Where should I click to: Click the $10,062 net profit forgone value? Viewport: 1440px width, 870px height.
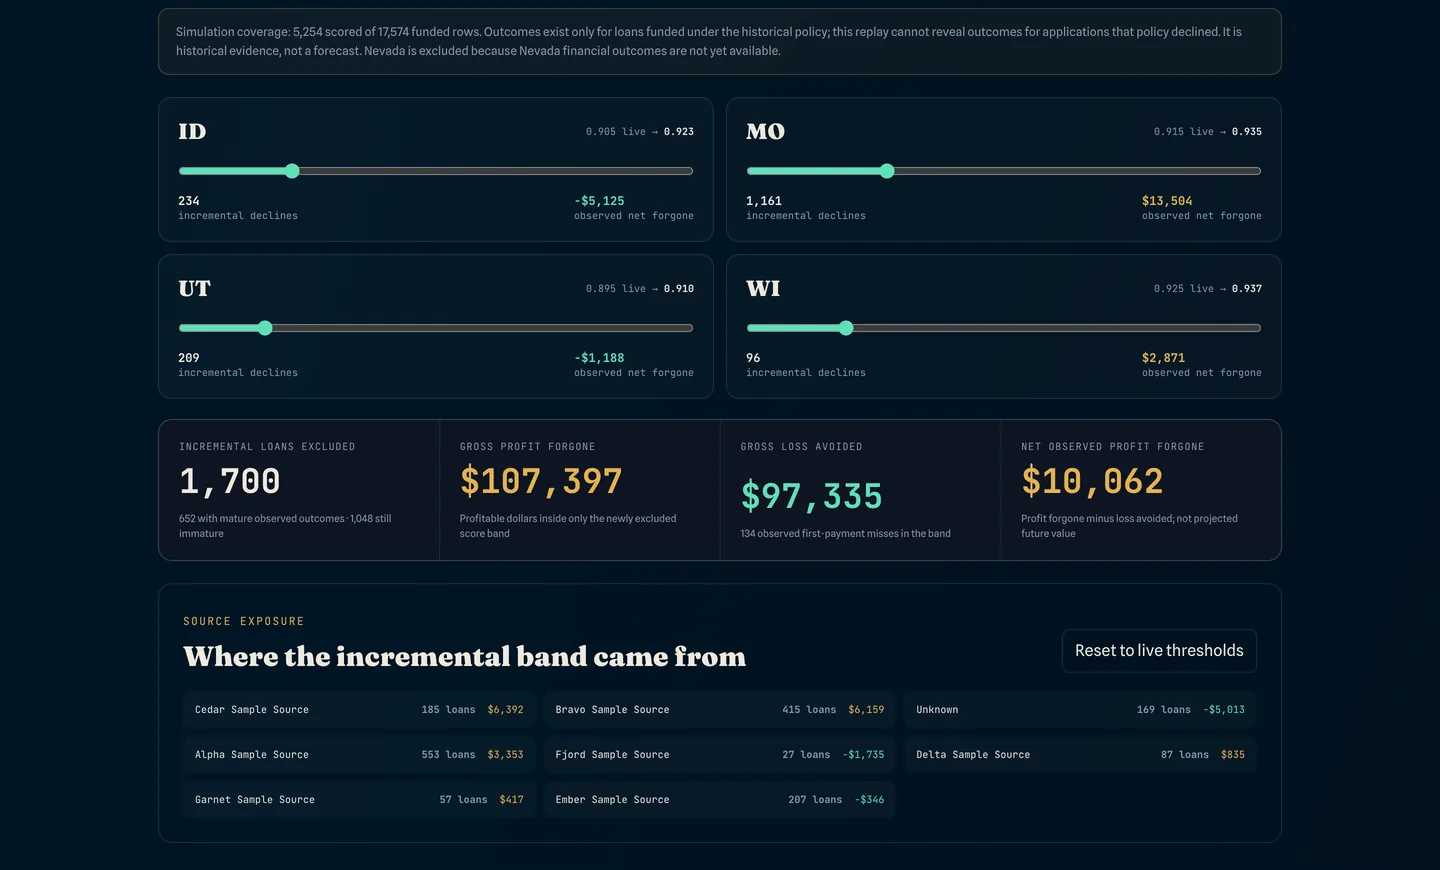[x=1092, y=482]
